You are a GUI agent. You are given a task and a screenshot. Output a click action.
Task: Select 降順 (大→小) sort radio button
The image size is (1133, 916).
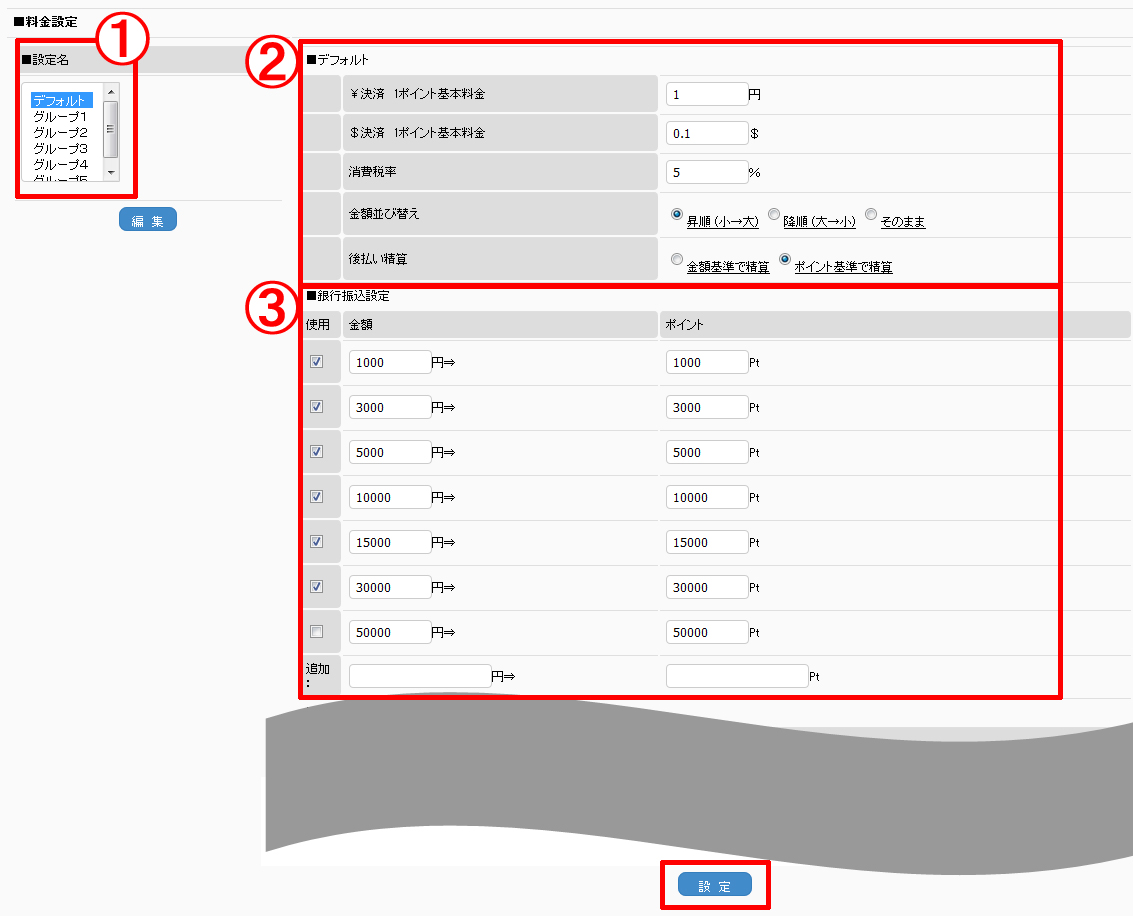coord(774,214)
